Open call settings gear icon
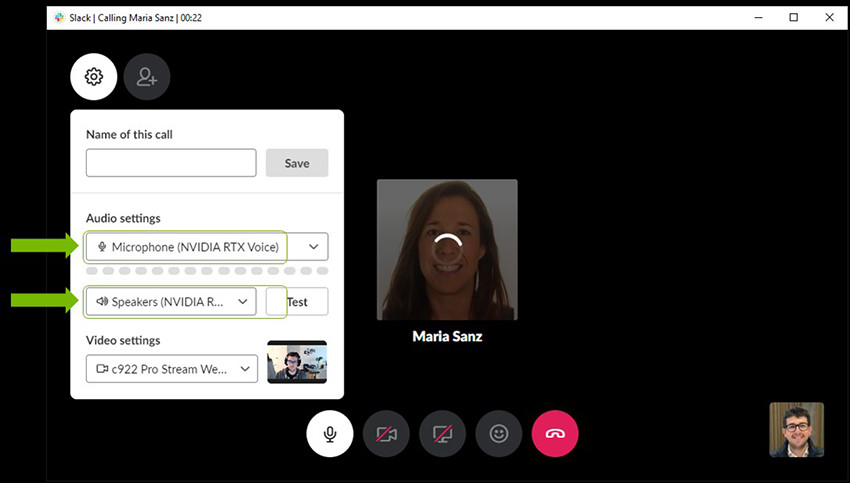This screenshot has height=483, width=850. pyautogui.click(x=94, y=76)
